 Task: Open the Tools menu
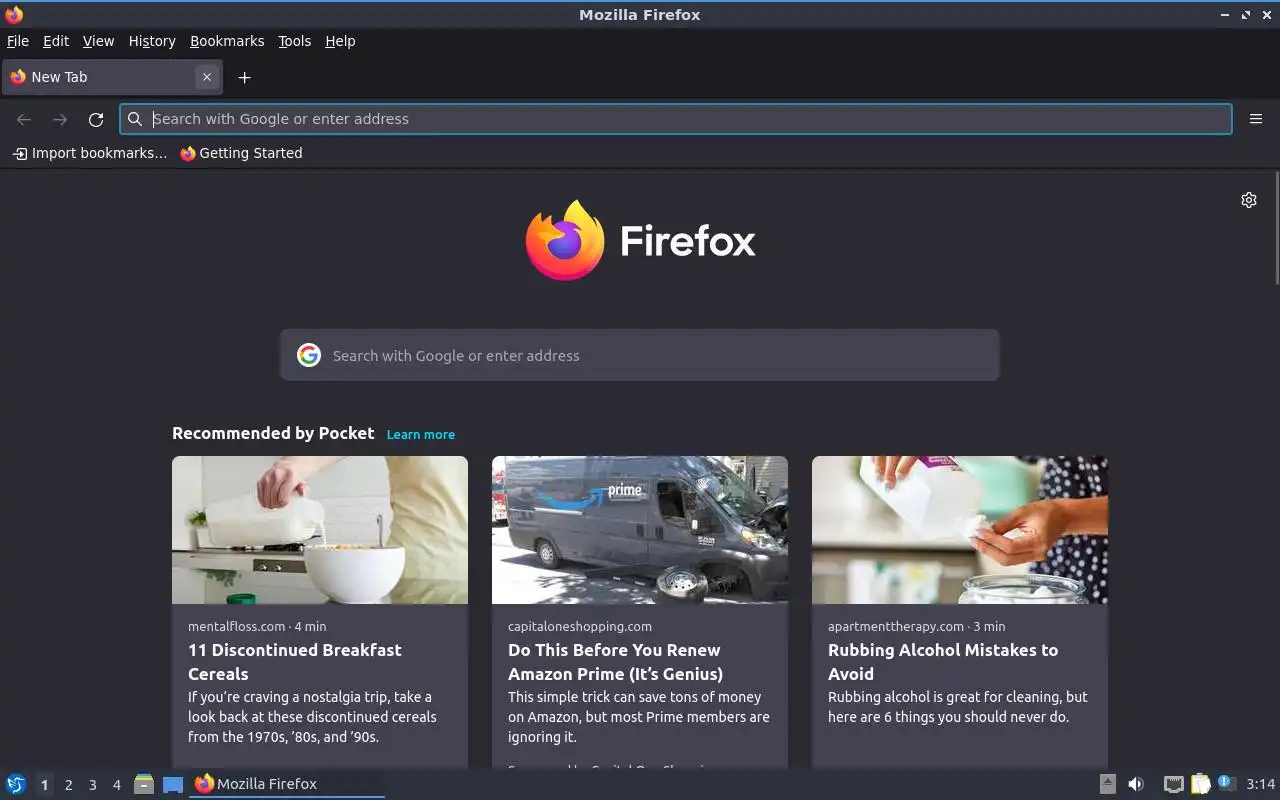[294, 41]
